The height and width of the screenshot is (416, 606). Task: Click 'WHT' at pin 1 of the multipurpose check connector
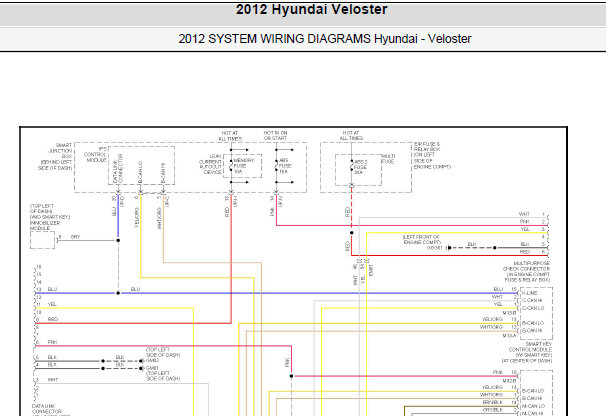(524, 214)
